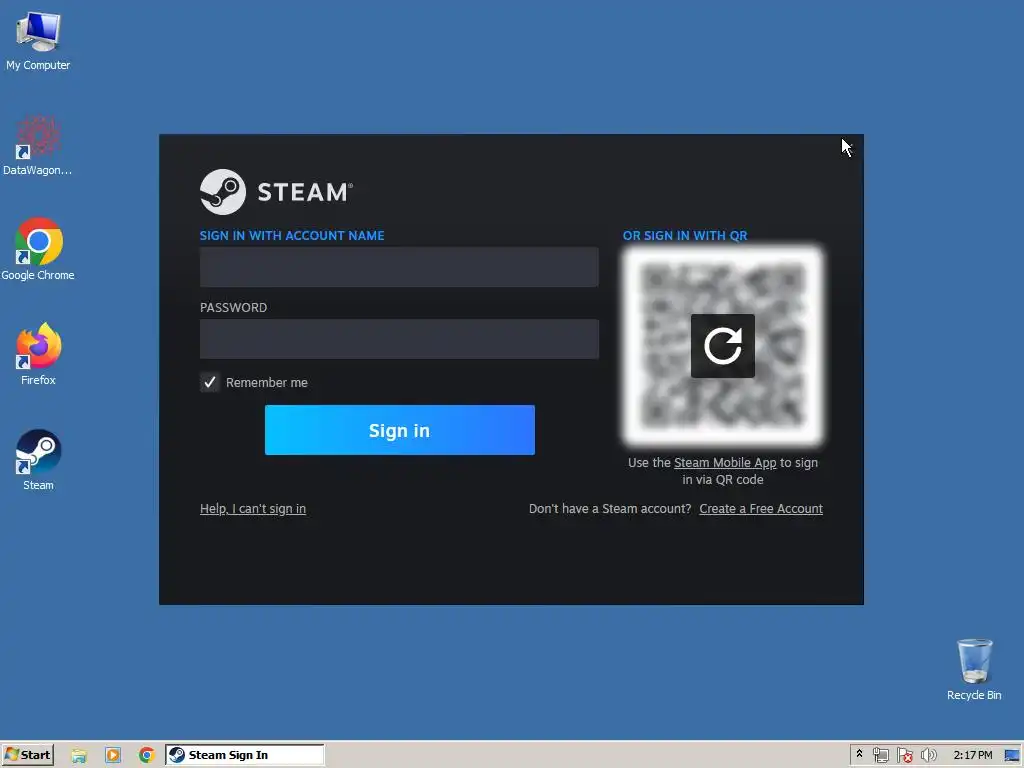Click the volume speaker tray icon

[928, 755]
